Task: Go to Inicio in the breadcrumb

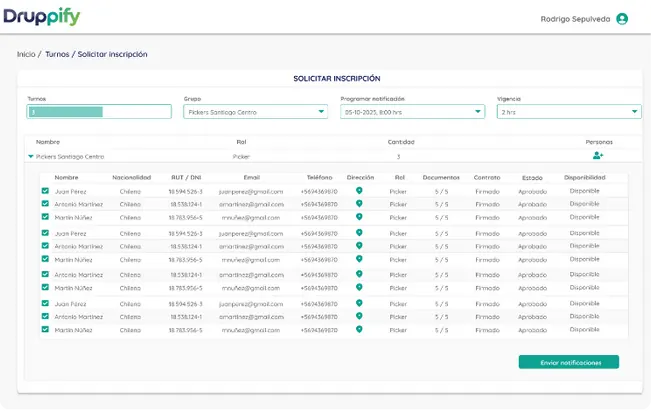Action: (26, 54)
